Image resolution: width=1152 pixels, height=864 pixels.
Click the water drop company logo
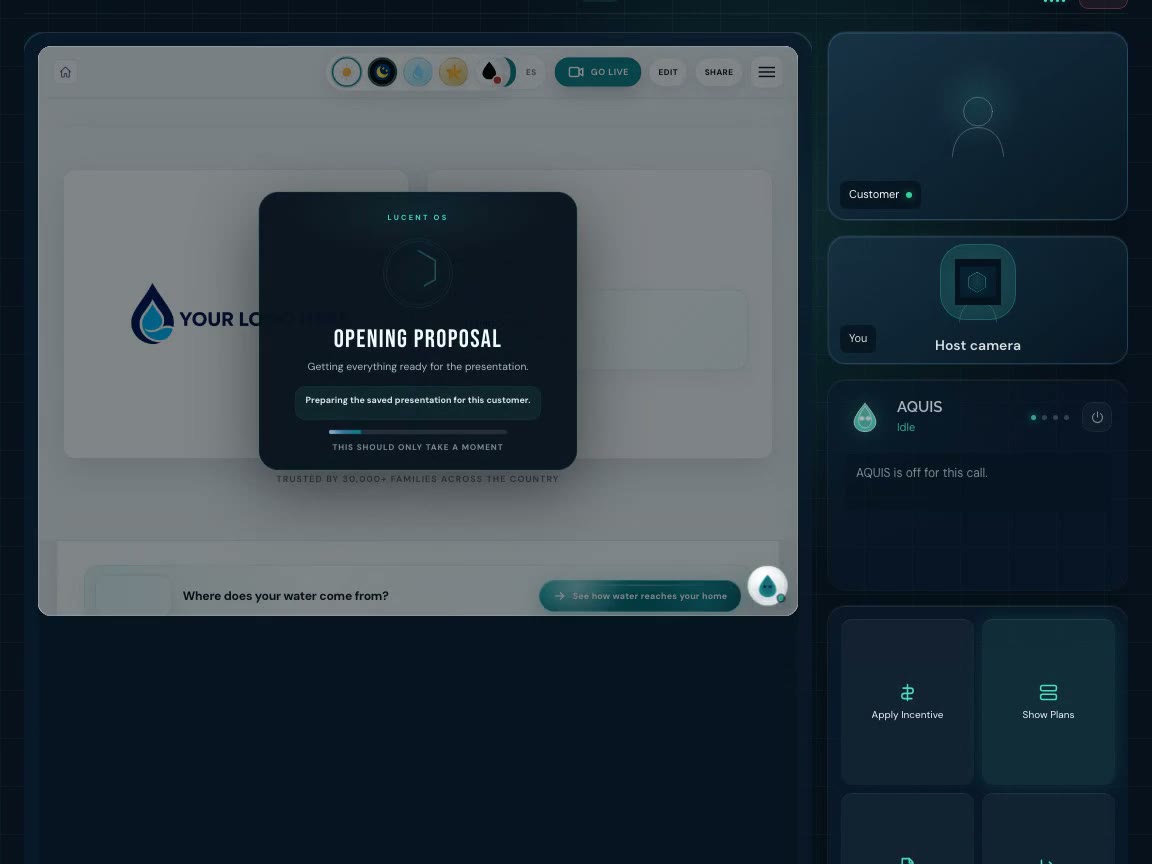tap(152, 314)
